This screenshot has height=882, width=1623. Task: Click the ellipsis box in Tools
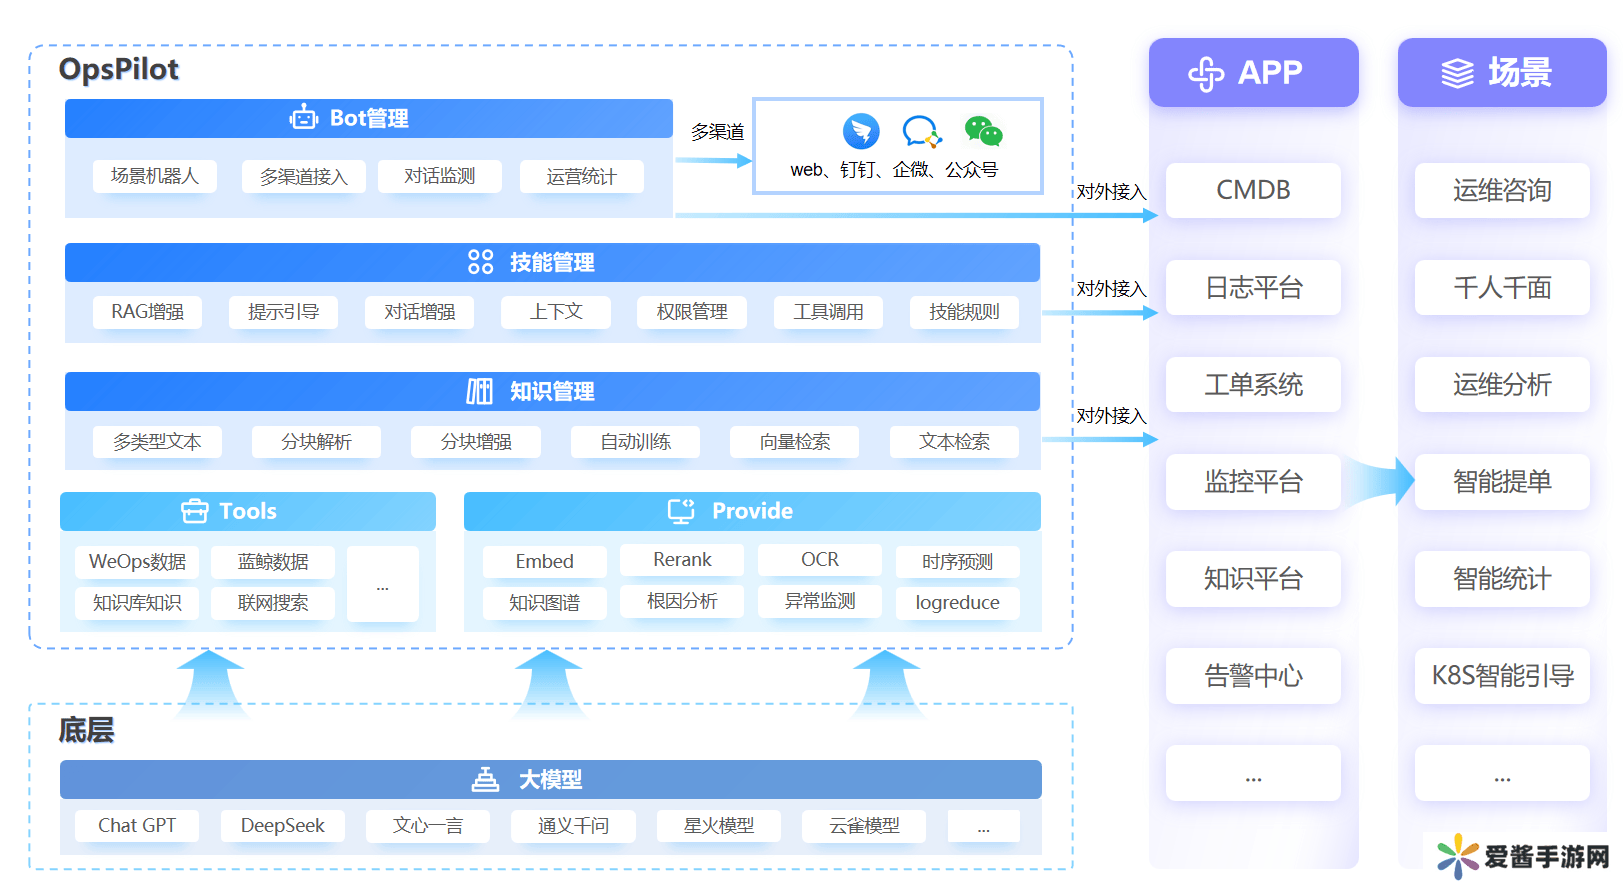(x=382, y=584)
